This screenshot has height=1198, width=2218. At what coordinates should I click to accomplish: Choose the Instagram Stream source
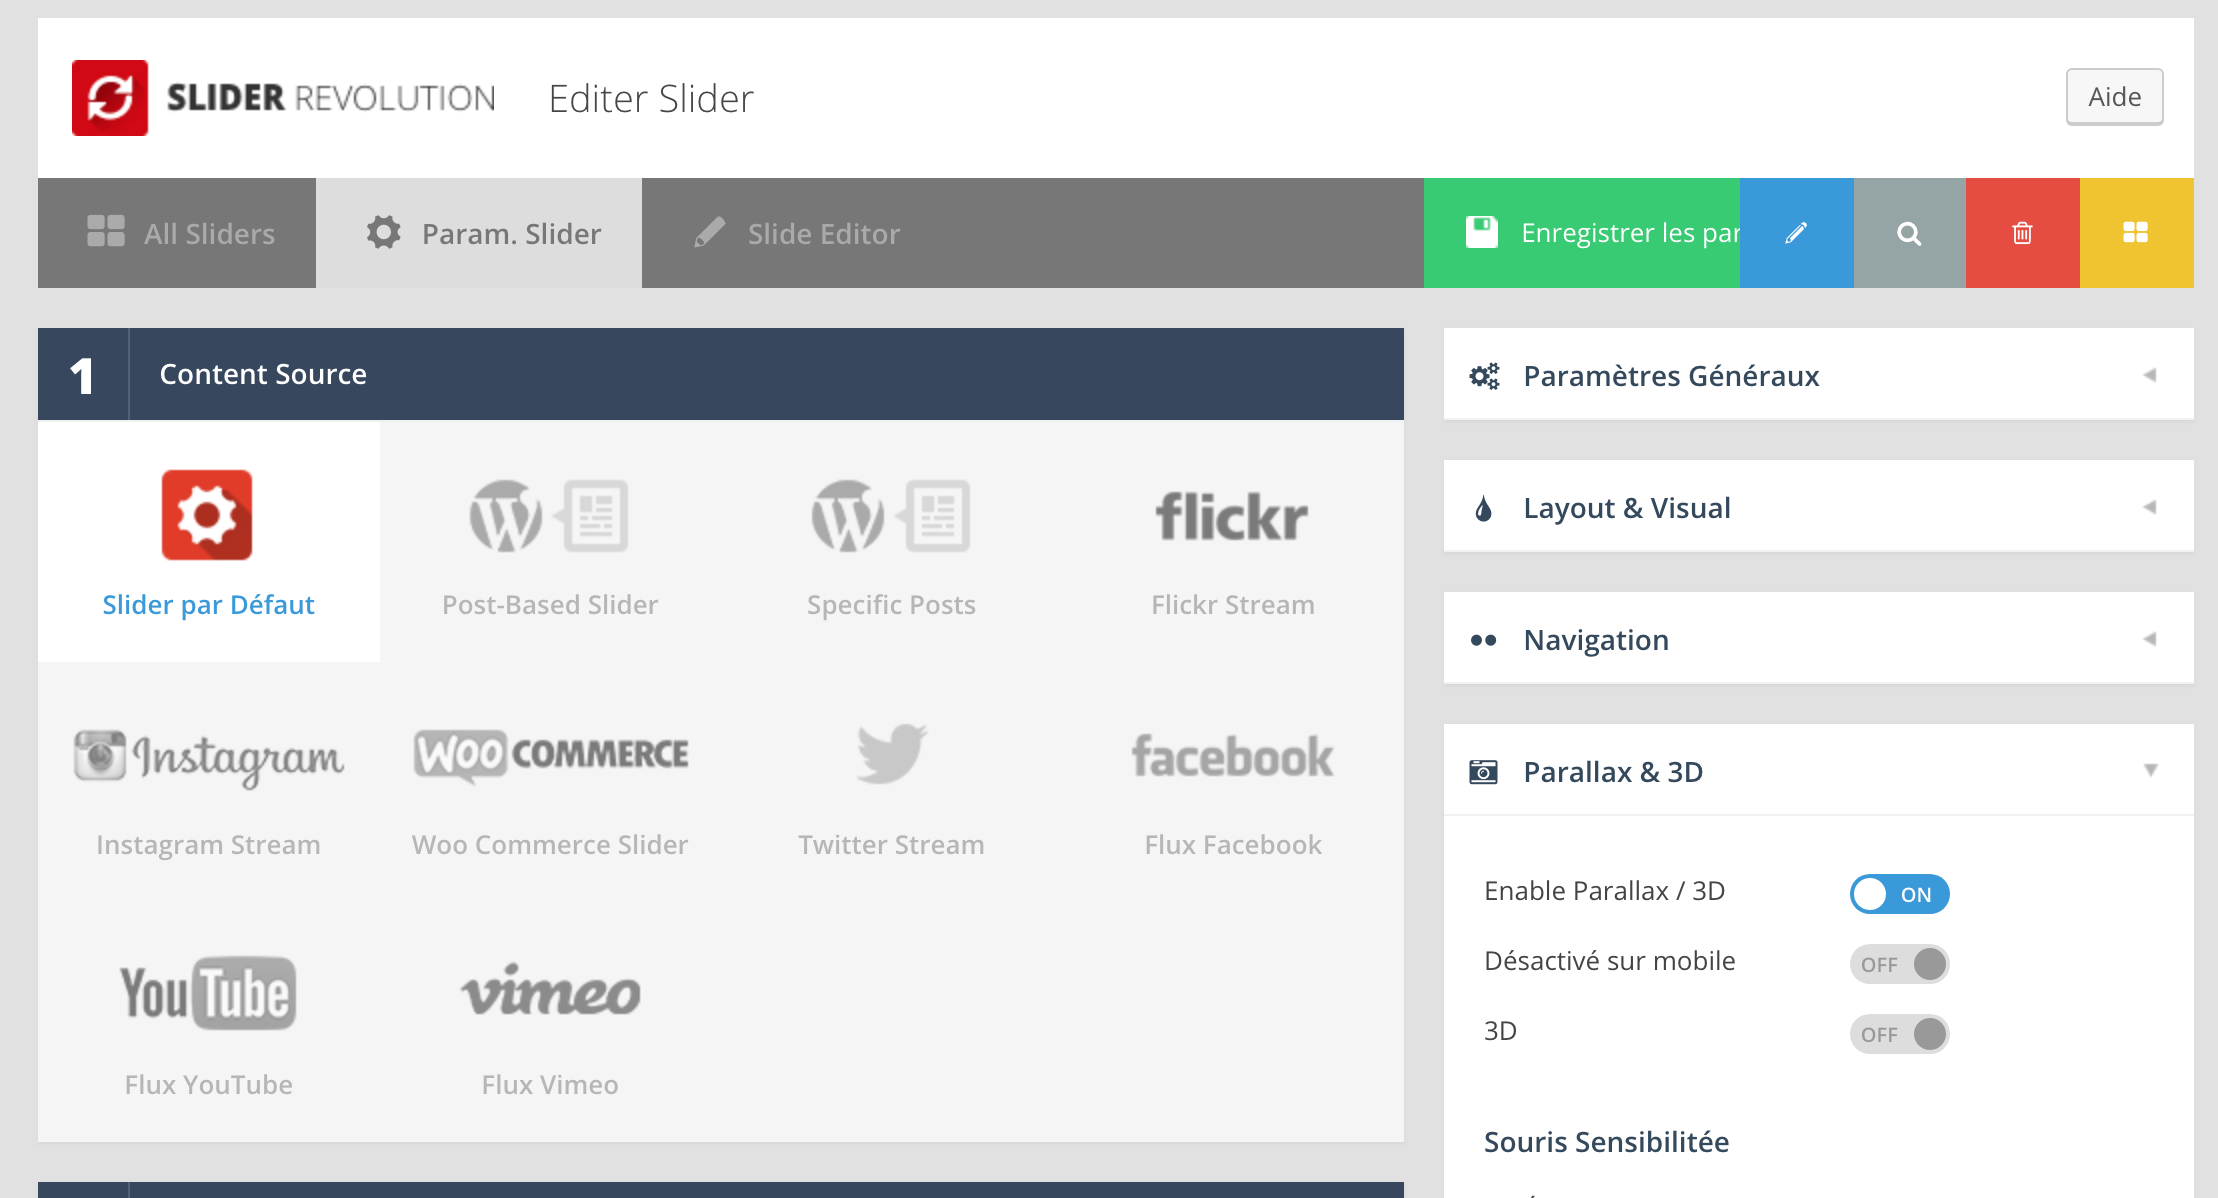tap(208, 757)
